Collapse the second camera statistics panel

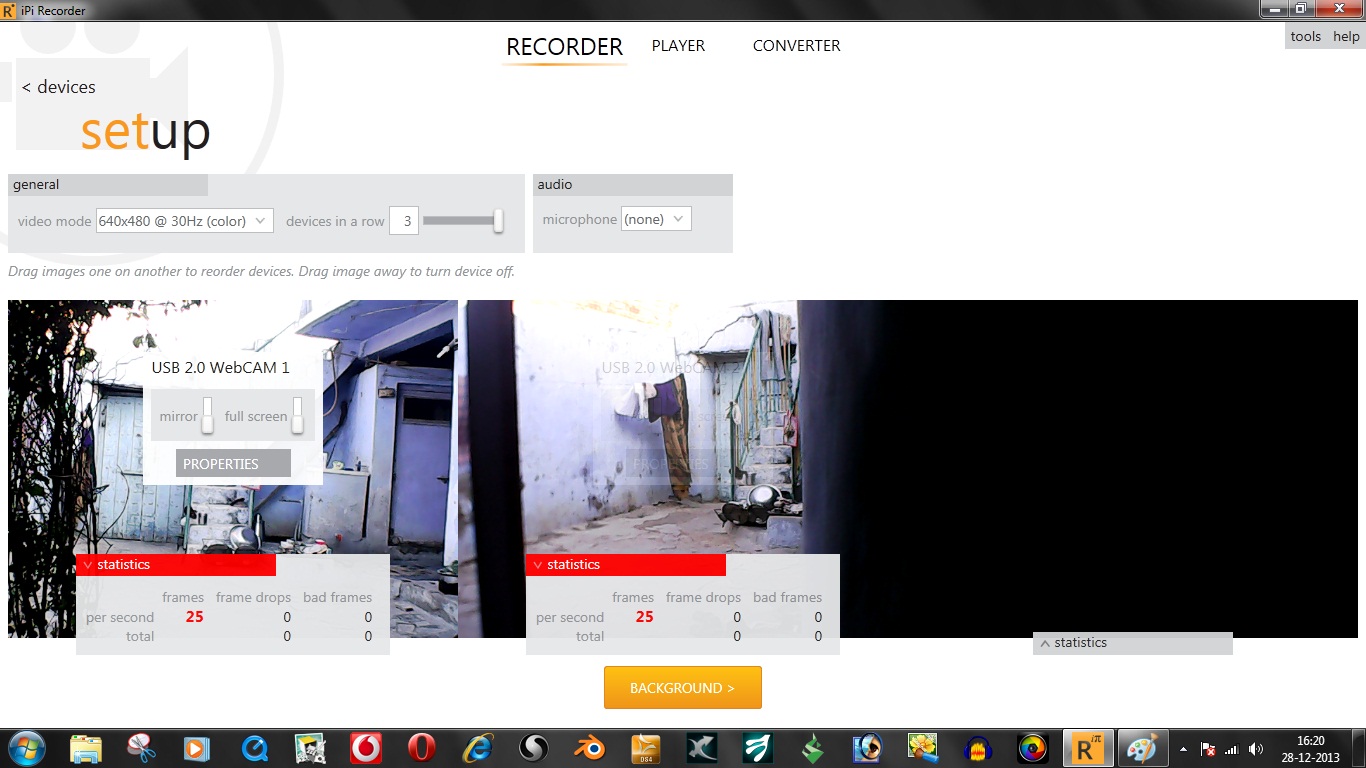click(626, 565)
